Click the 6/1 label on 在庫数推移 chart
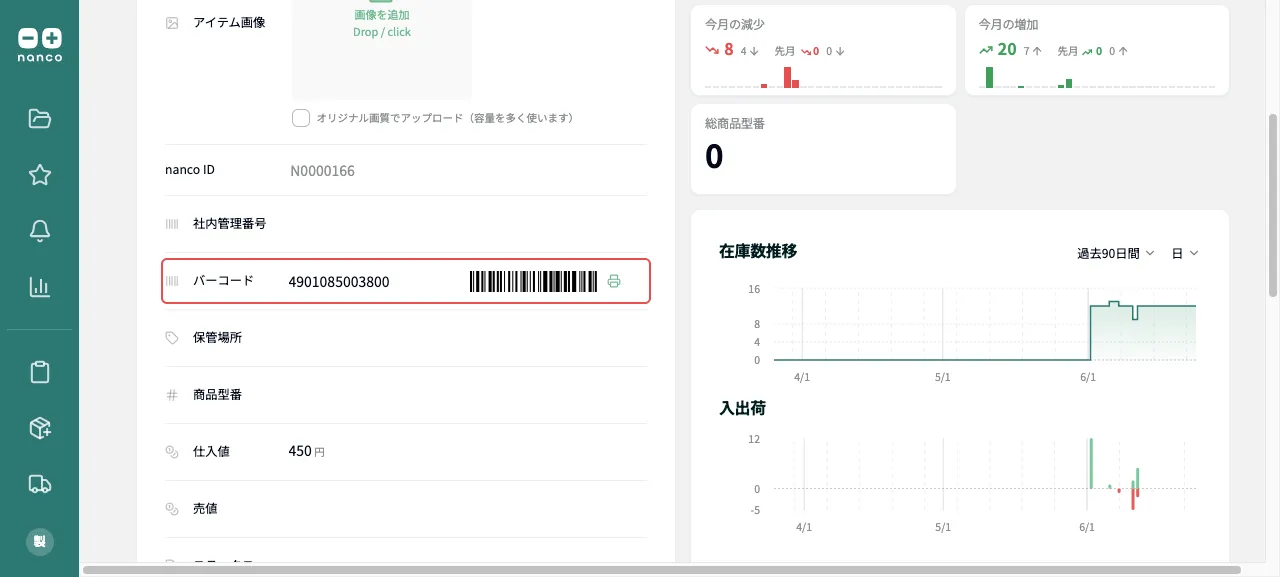The height and width of the screenshot is (577, 1280). (x=1088, y=378)
